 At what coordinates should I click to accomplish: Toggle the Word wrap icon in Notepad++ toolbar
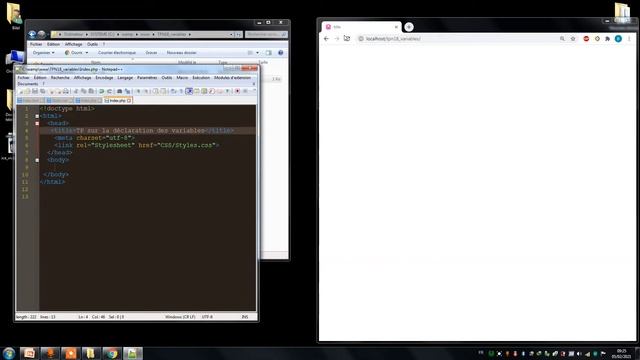tap(173, 91)
